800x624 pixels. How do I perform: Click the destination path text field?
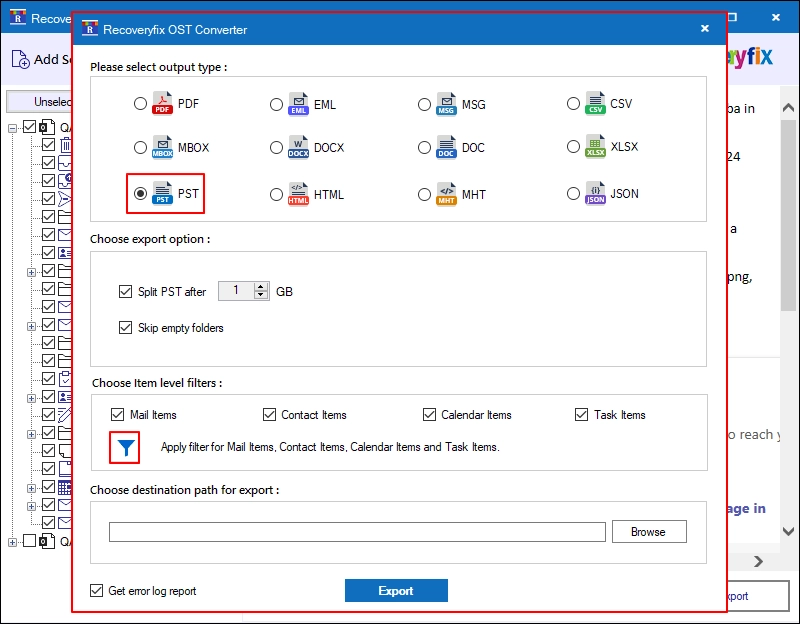pos(357,532)
